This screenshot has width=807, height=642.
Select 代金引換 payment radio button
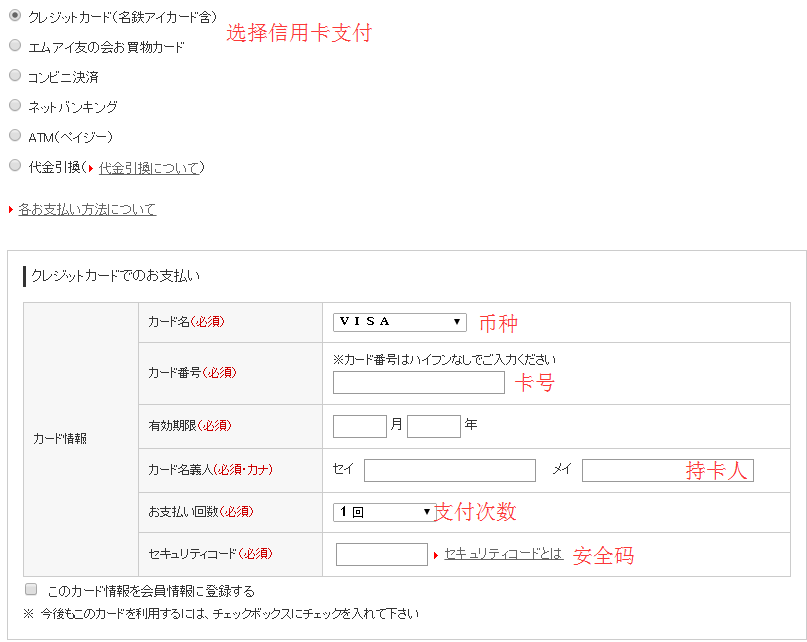click(x=15, y=166)
